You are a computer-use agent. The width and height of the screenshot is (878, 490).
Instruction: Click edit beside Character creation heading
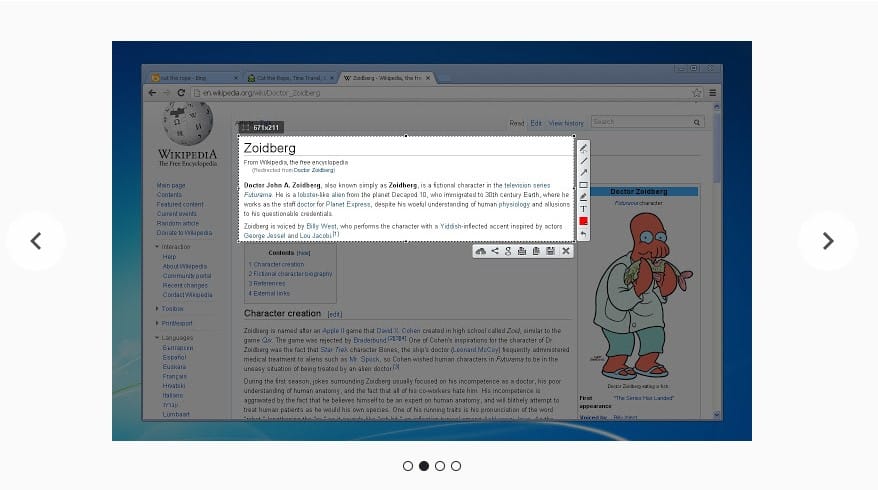click(x=334, y=315)
